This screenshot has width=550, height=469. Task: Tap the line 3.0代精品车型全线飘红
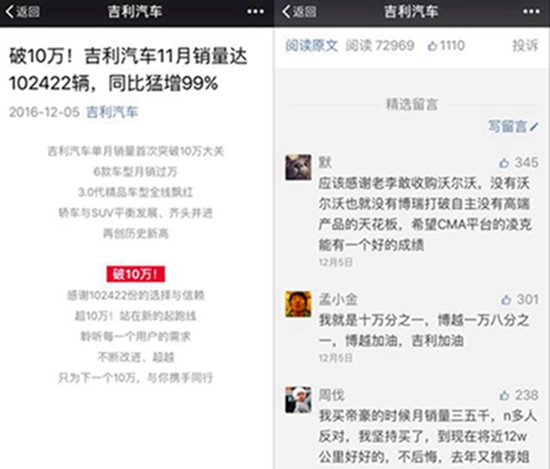coord(136,192)
